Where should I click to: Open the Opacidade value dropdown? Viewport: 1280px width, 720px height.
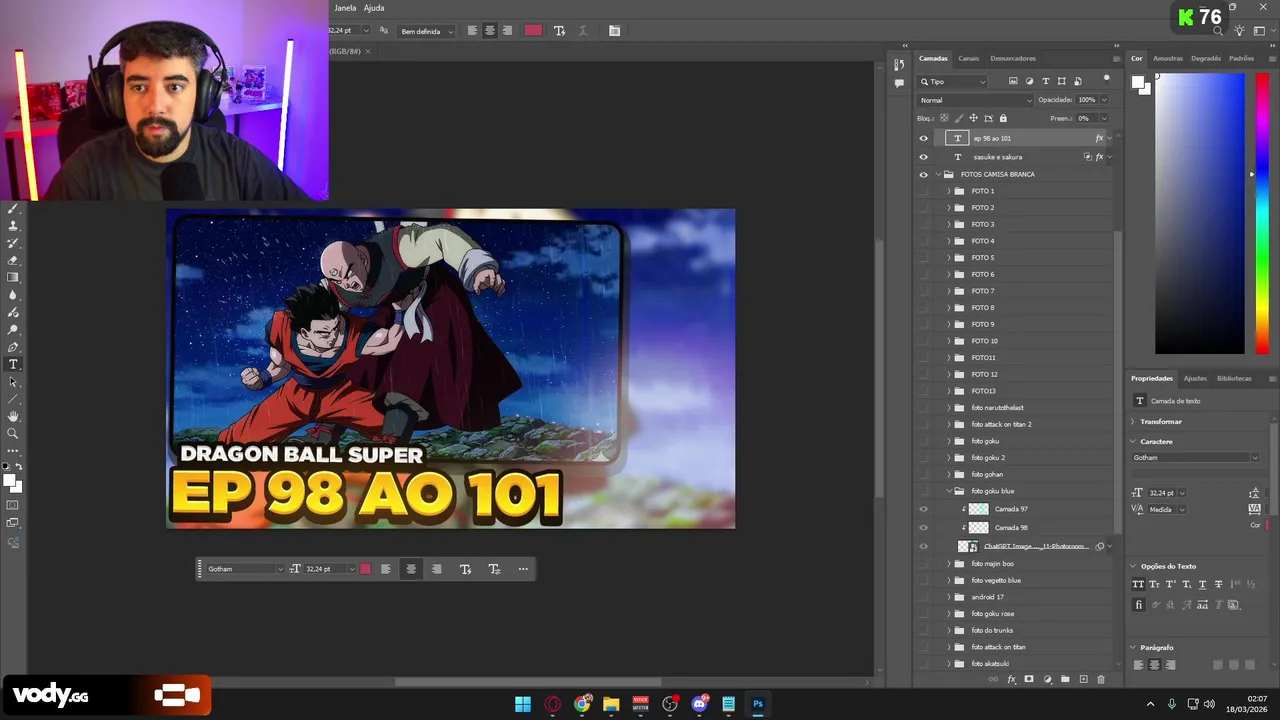coord(1104,100)
